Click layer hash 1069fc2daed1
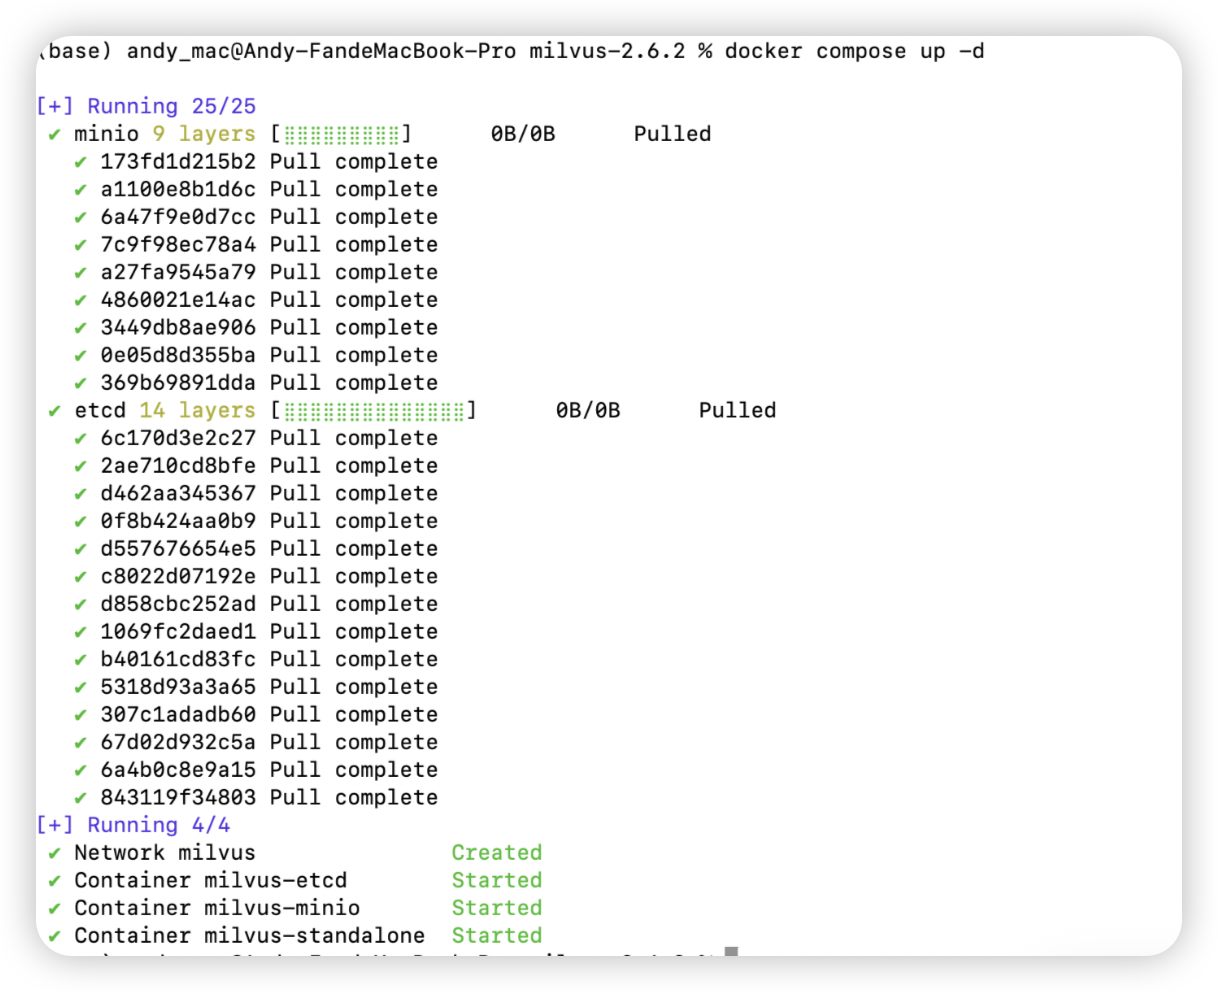 pyautogui.click(x=178, y=632)
